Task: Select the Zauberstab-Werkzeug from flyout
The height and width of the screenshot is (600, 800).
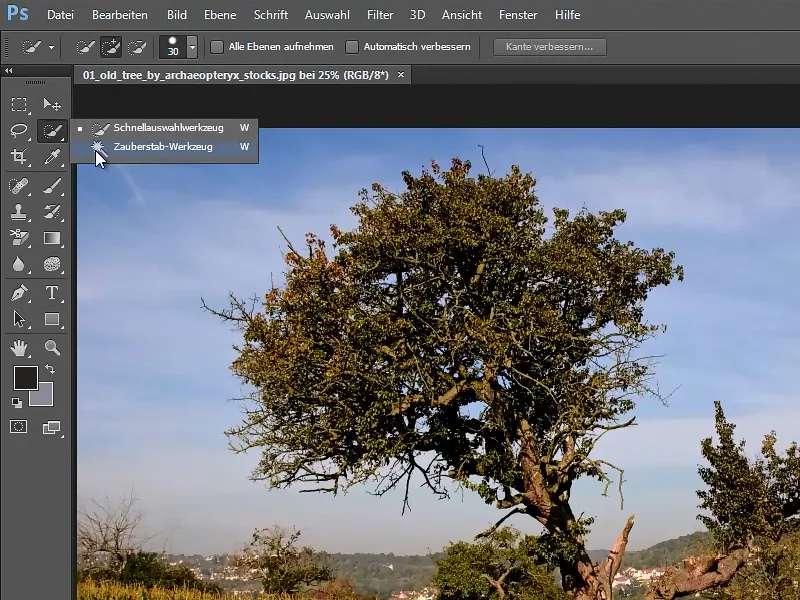Action: coord(164,147)
